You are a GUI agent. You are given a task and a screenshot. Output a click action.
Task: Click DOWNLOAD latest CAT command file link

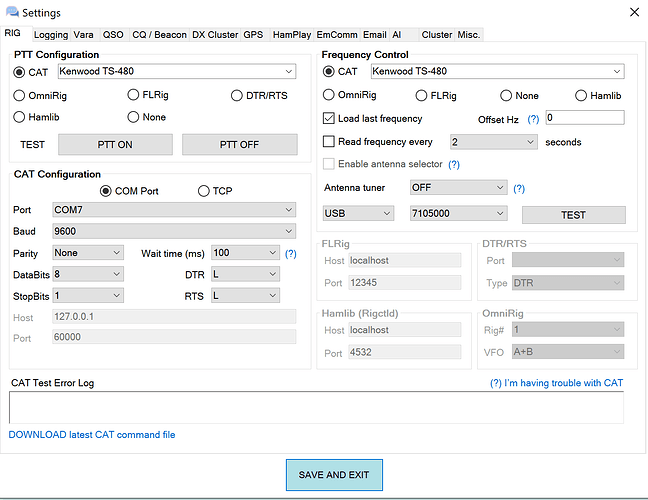(x=92, y=435)
